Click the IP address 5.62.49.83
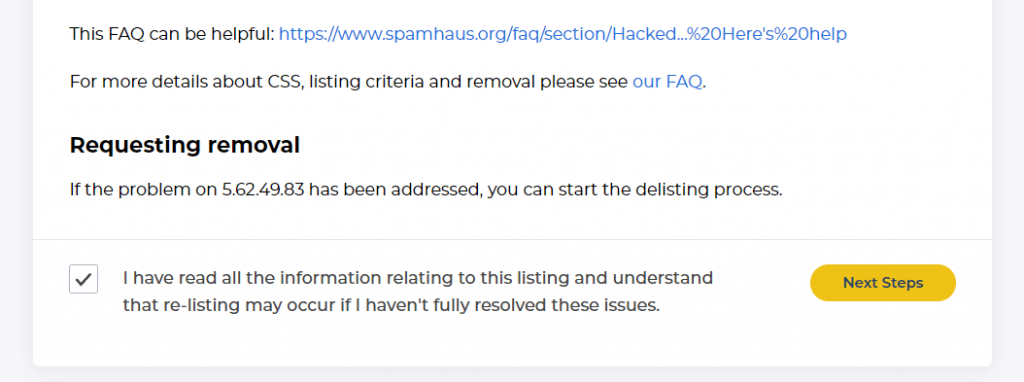The image size is (1024, 382). pos(265,190)
